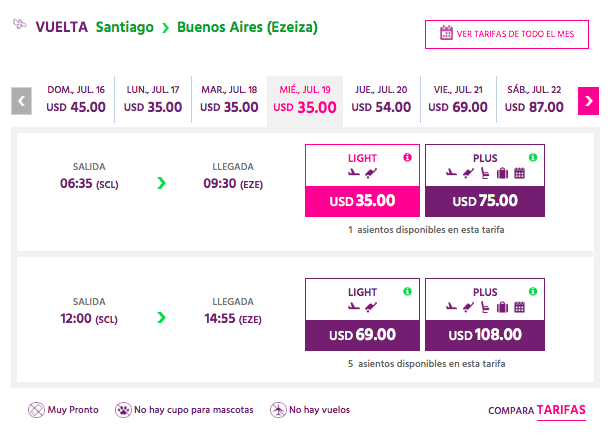The width and height of the screenshot is (614, 438).
Task: Show later dates with pink right arrow
Action: click(x=588, y=101)
